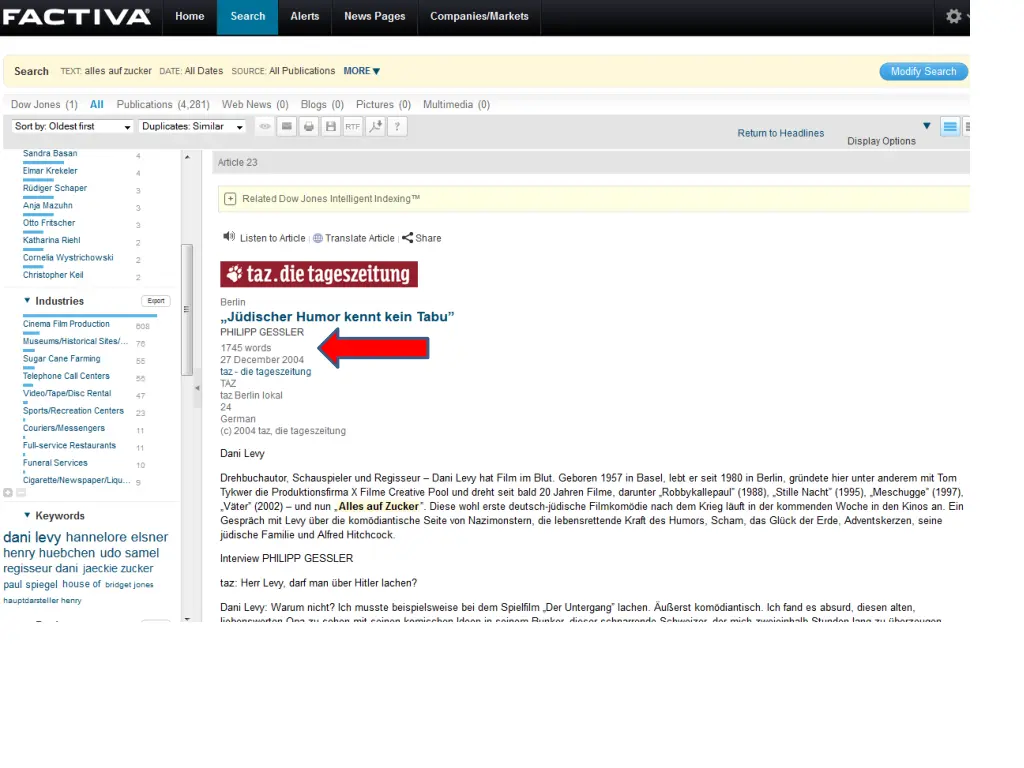Select the Multimedia (0) tab
The image size is (1024, 768).
(456, 104)
